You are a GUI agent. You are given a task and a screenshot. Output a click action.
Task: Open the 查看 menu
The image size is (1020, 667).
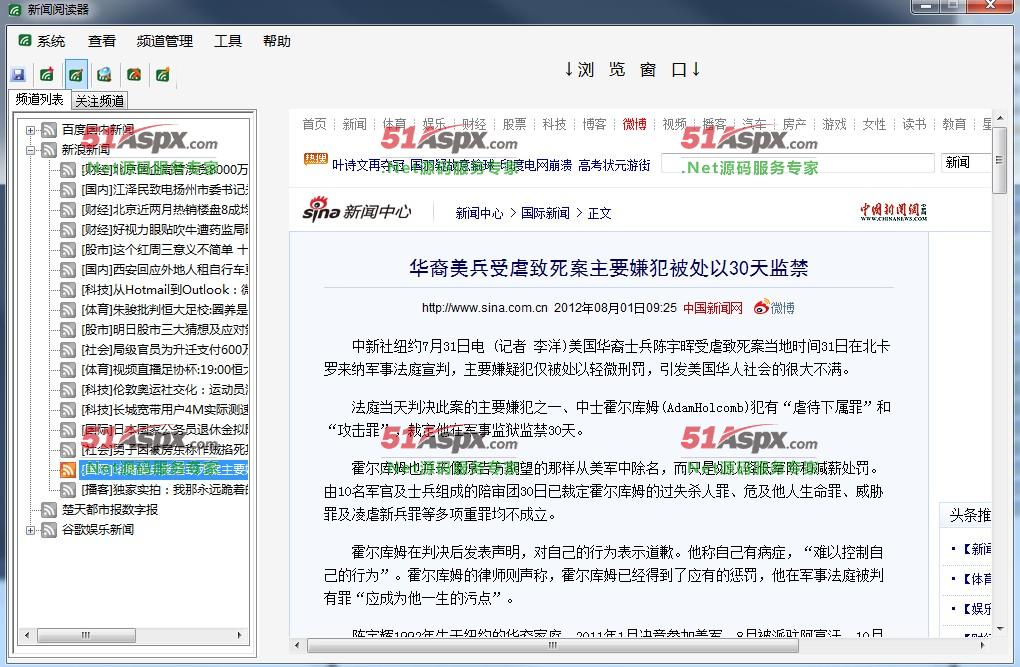102,41
